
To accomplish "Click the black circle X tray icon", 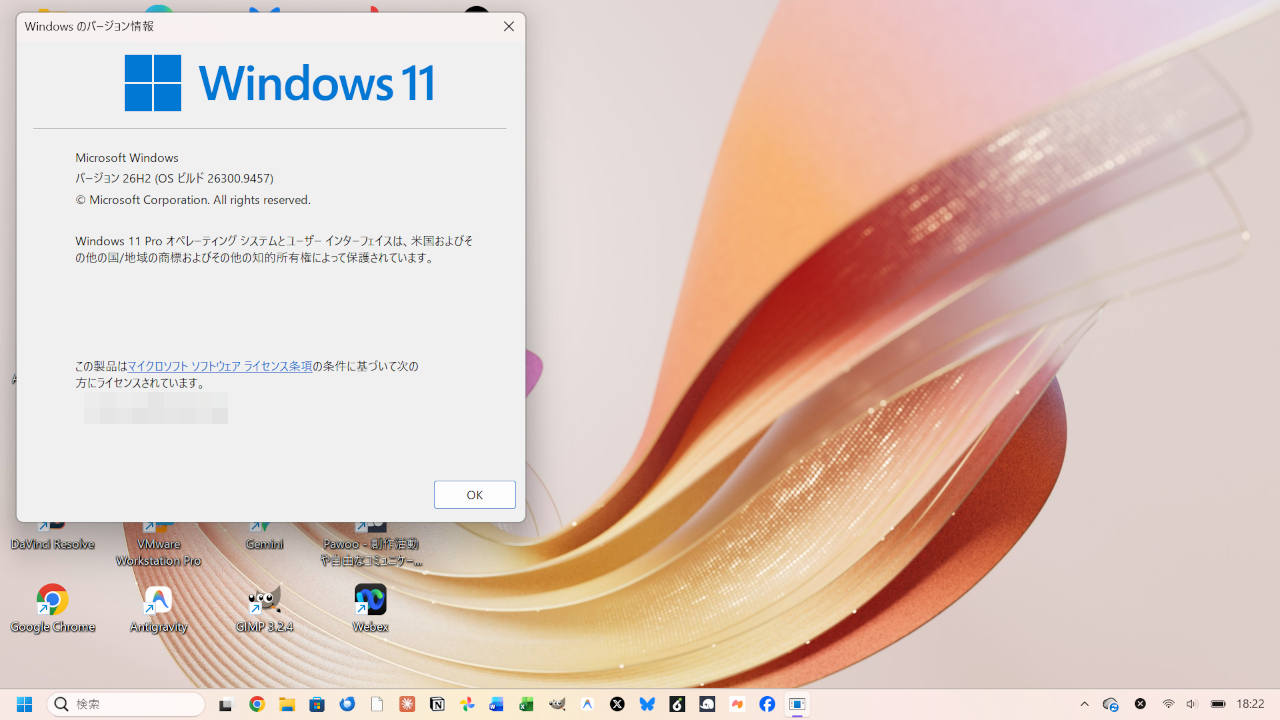I will [x=1140, y=704].
